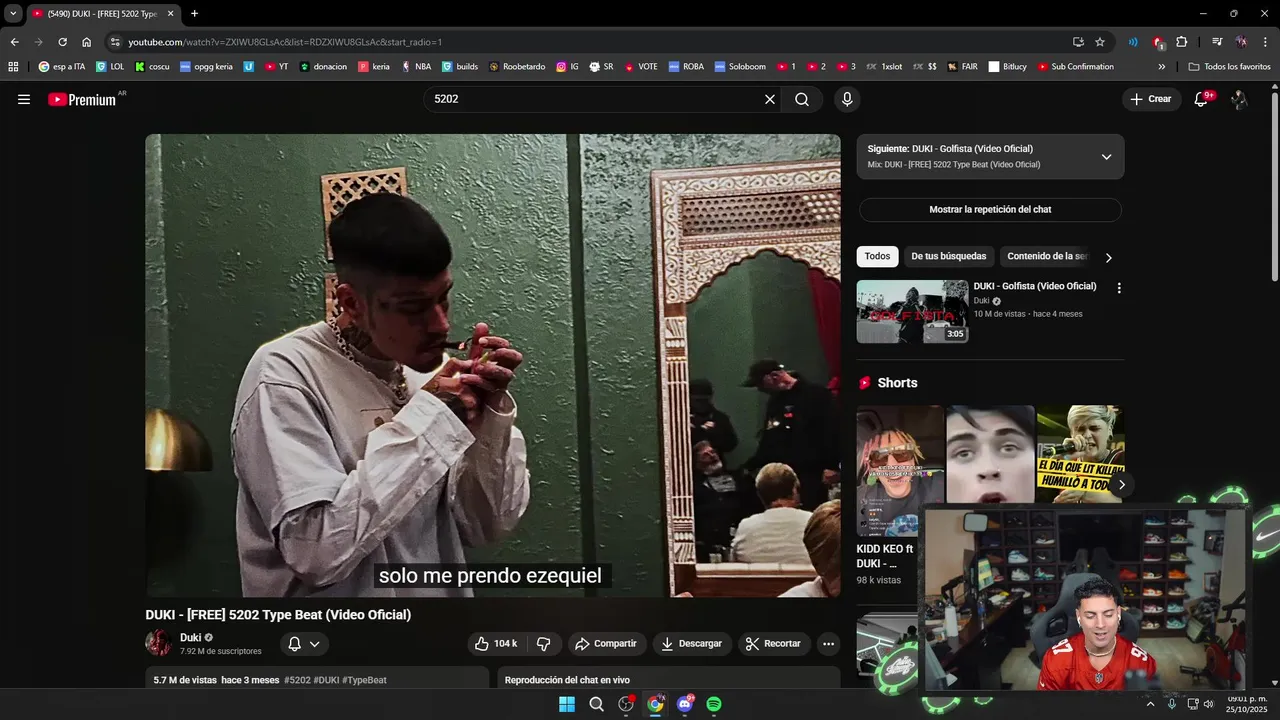
Task: Open the Crear upload menu
Action: [x=1151, y=99]
